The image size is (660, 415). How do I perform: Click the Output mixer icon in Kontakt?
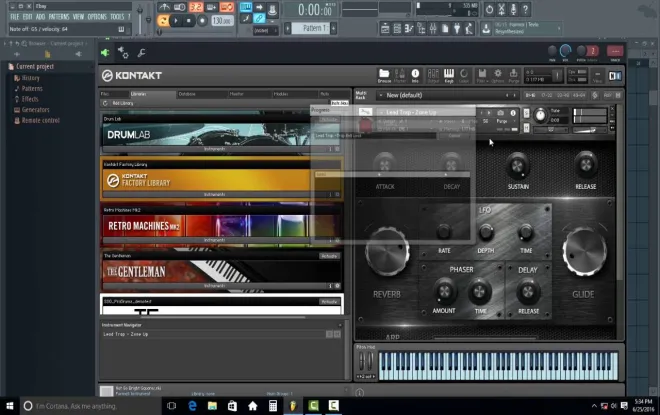[433, 75]
